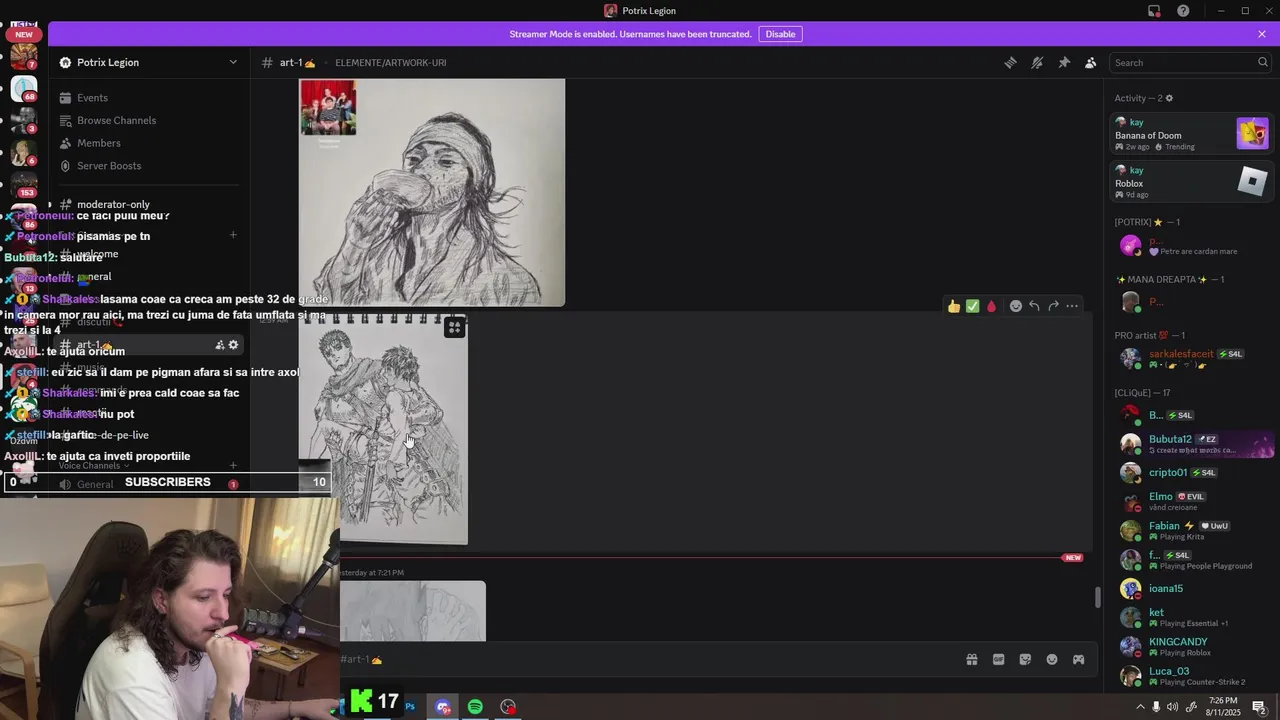Open Browse Channels
The image size is (1280, 720).
click(x=150, y=120)
